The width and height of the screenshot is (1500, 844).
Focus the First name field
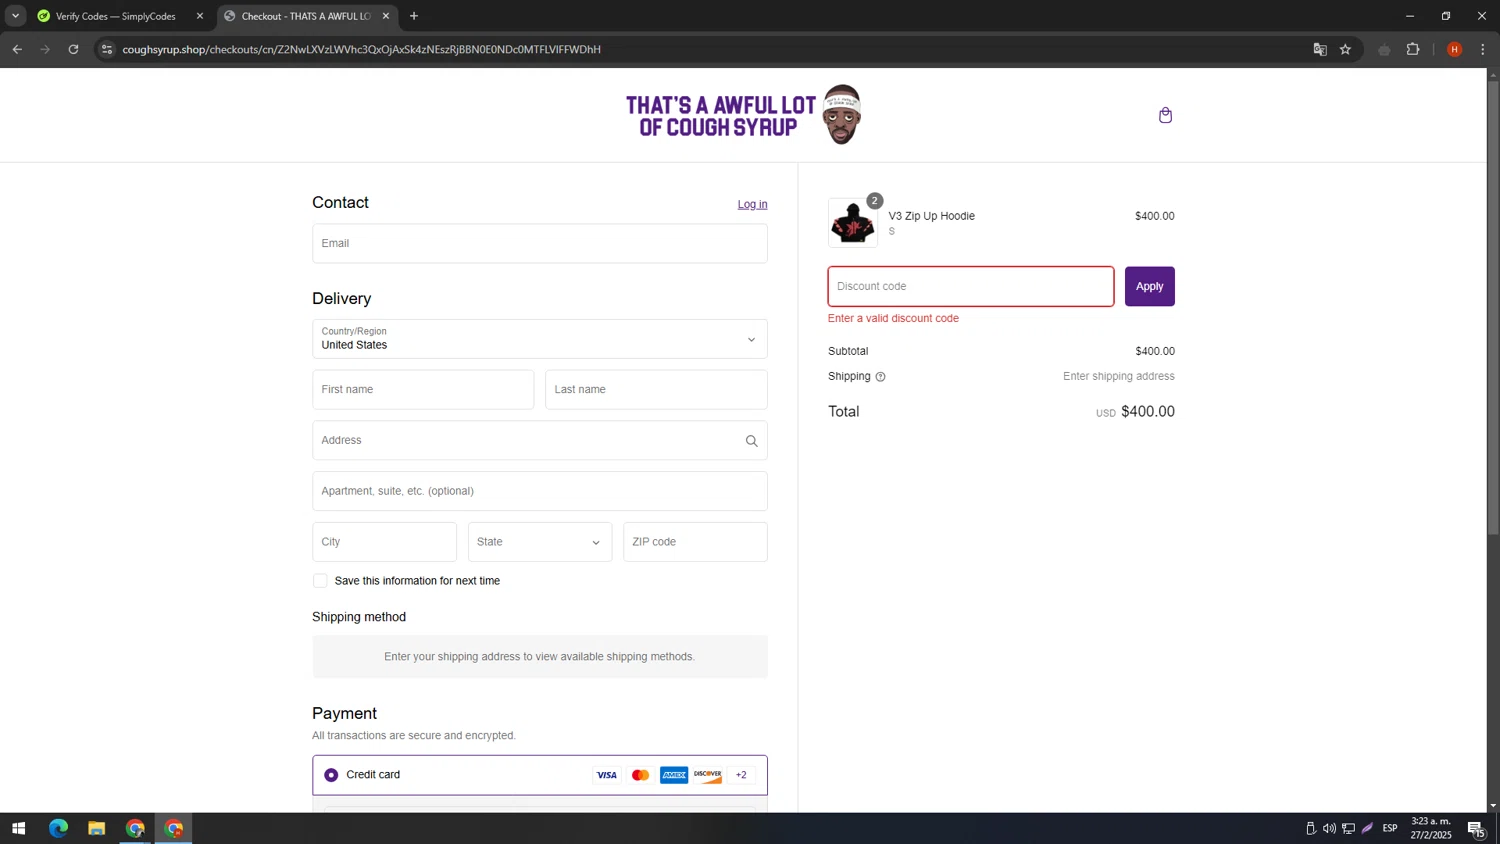click(x=423, y=390)
